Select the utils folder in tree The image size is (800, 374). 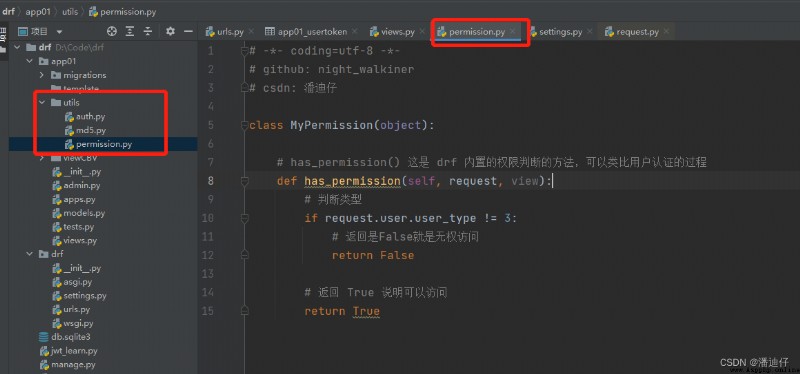click(65, 103)
